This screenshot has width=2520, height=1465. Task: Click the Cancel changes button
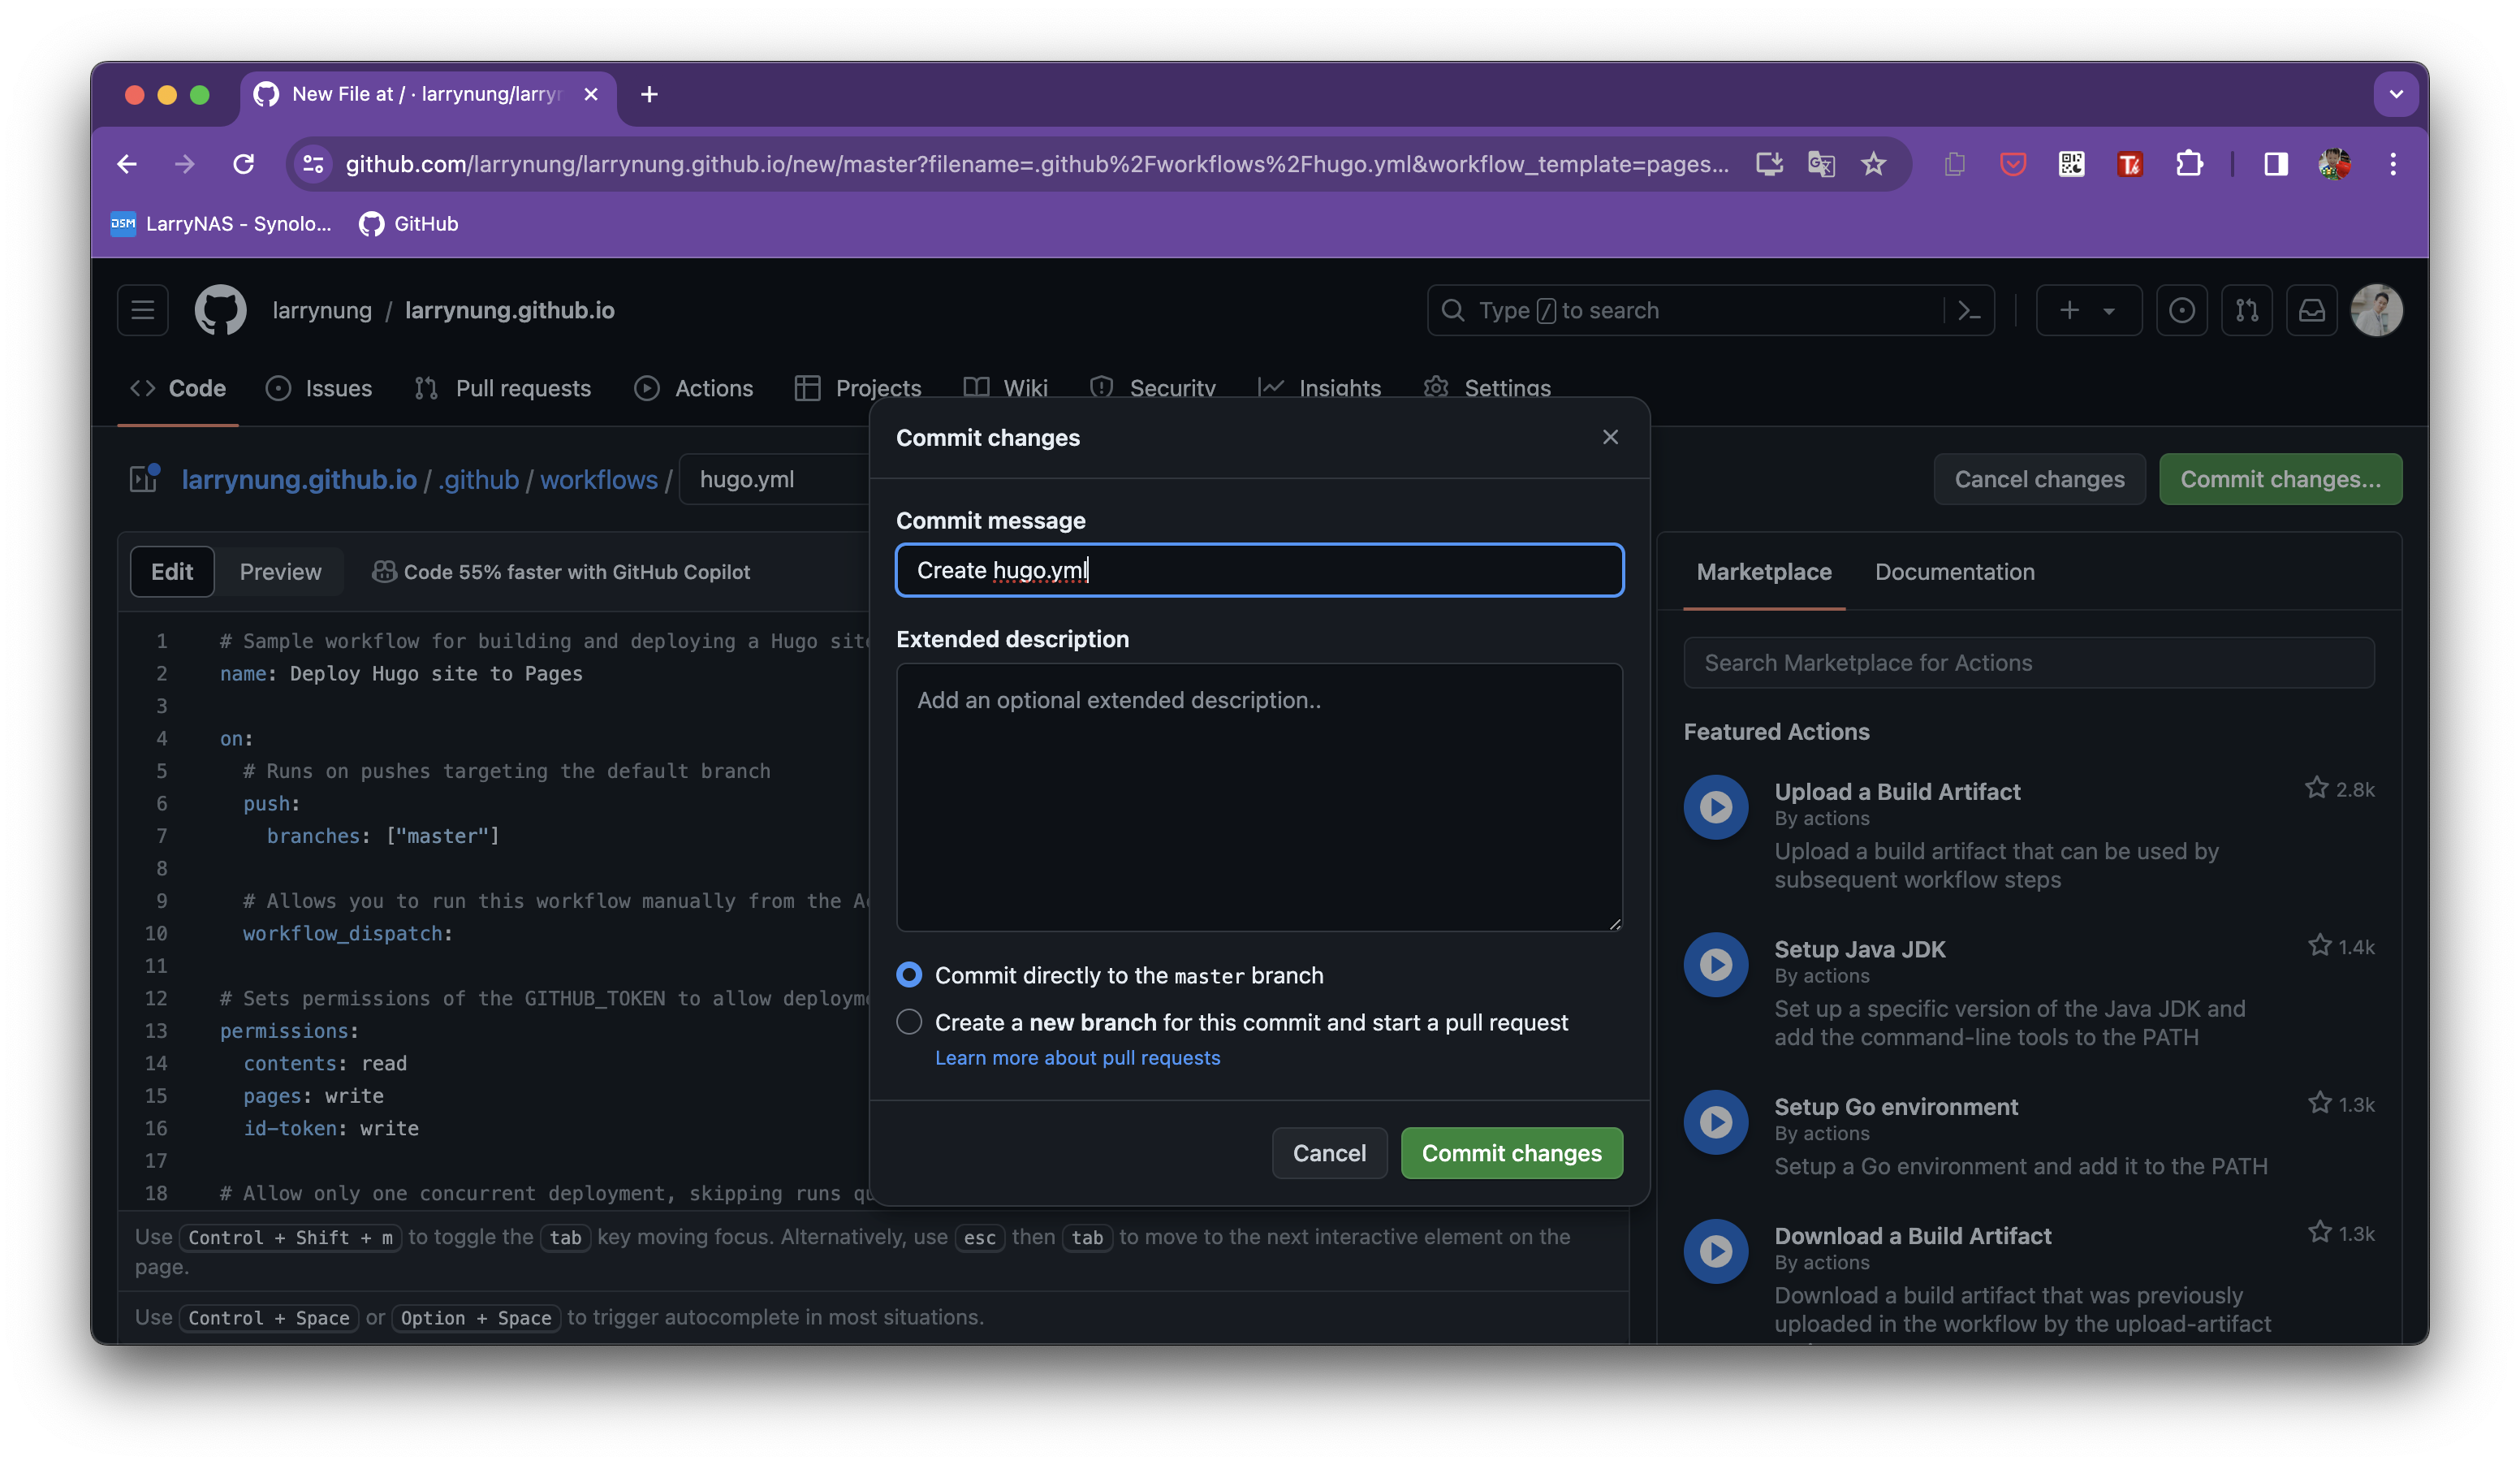2039,479
